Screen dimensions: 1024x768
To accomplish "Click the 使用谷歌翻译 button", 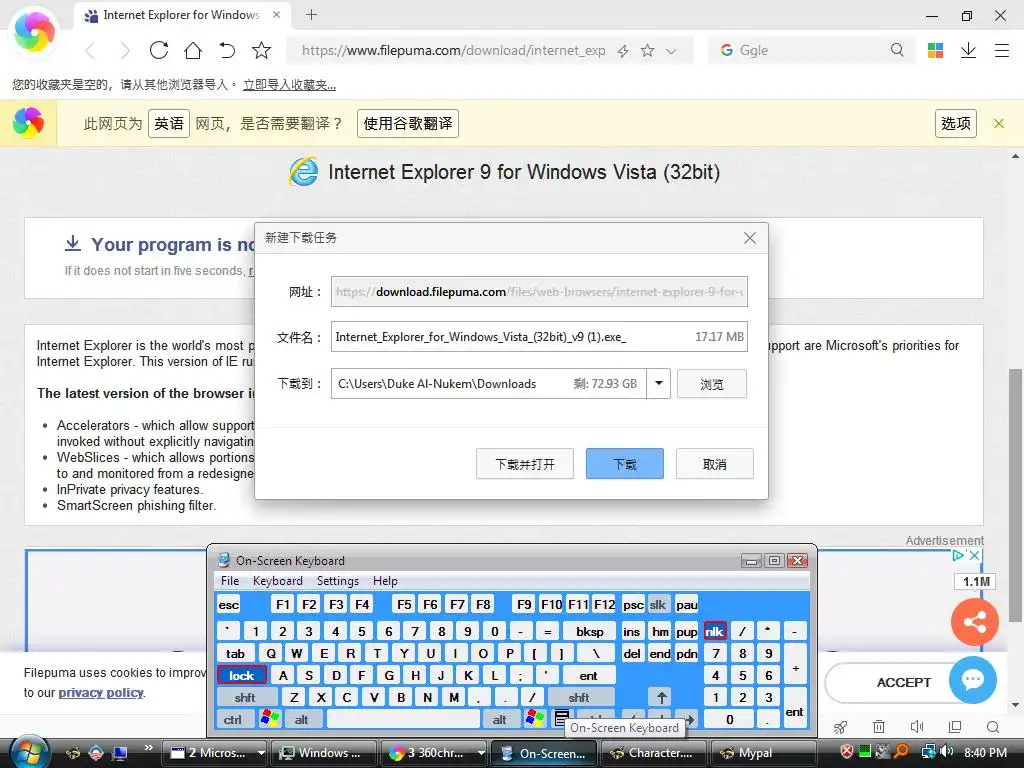I will pos(408,123).
